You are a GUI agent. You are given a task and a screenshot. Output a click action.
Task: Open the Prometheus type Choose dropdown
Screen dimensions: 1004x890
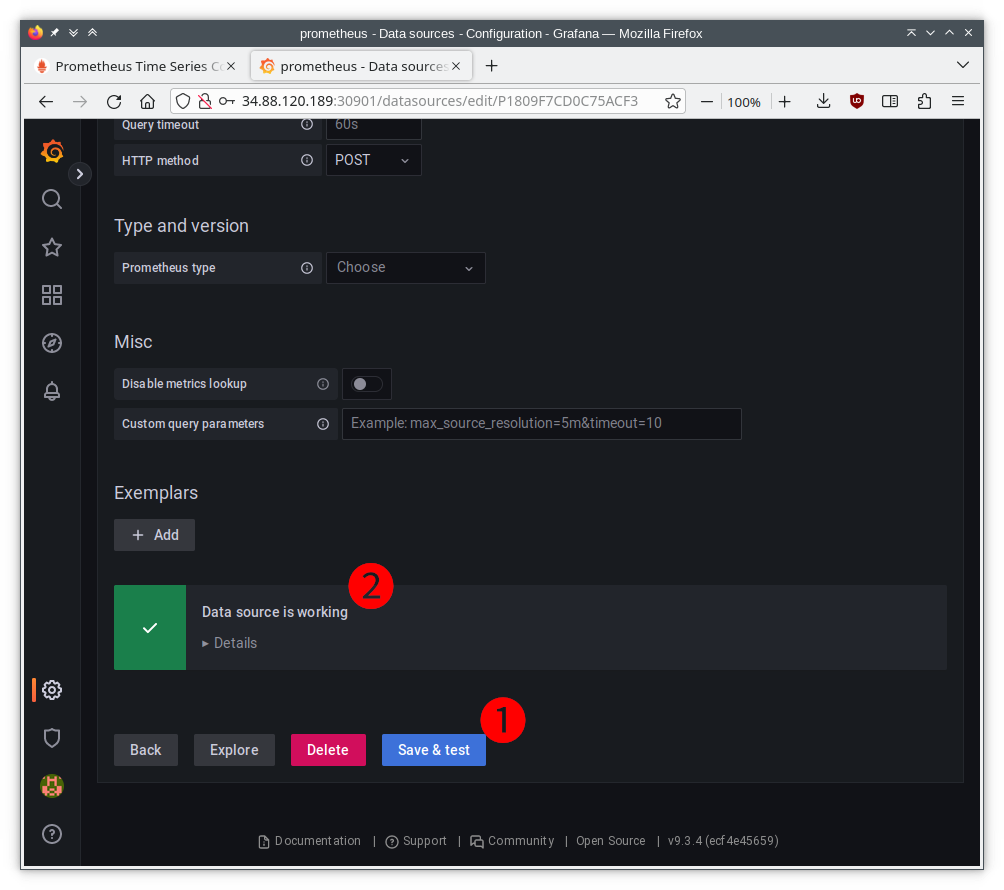pyautogui.click(x=405, y=268)
